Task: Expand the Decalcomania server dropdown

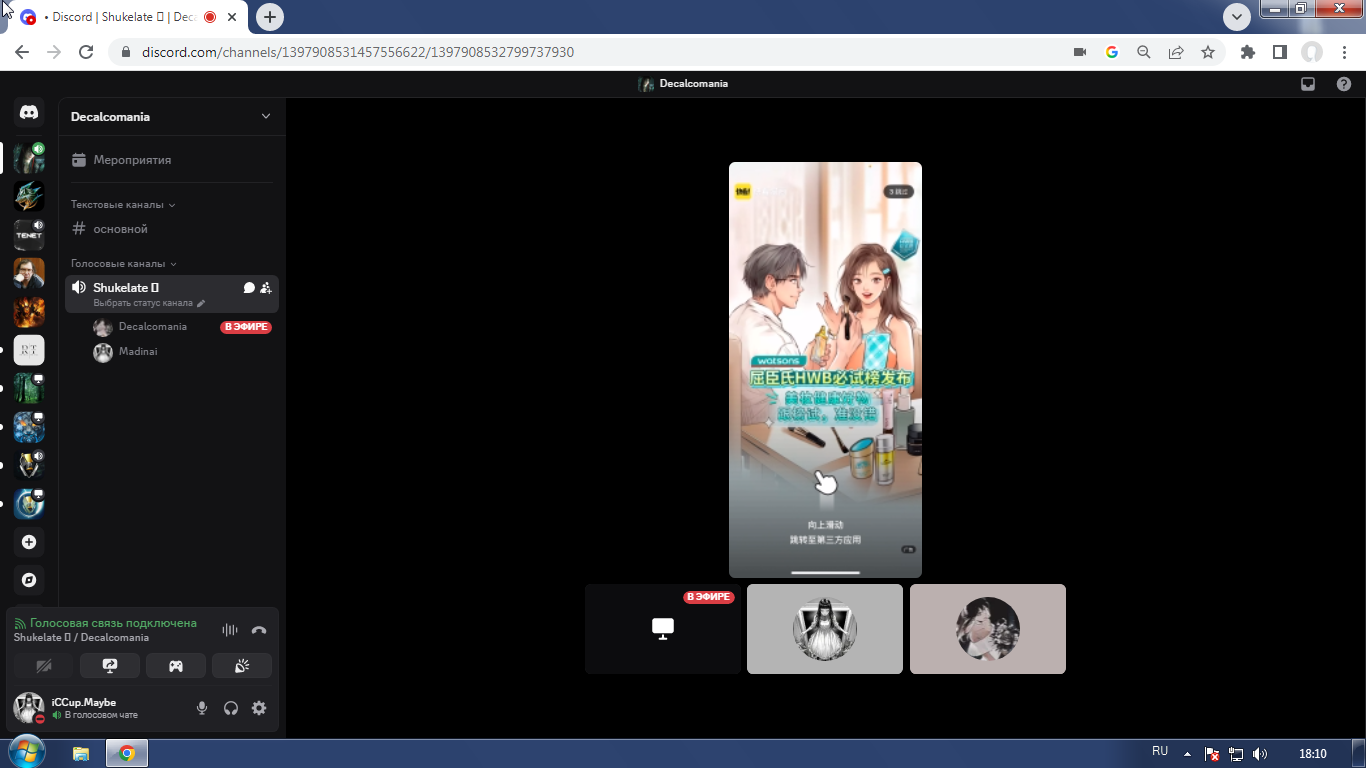Action: (266, 117)
